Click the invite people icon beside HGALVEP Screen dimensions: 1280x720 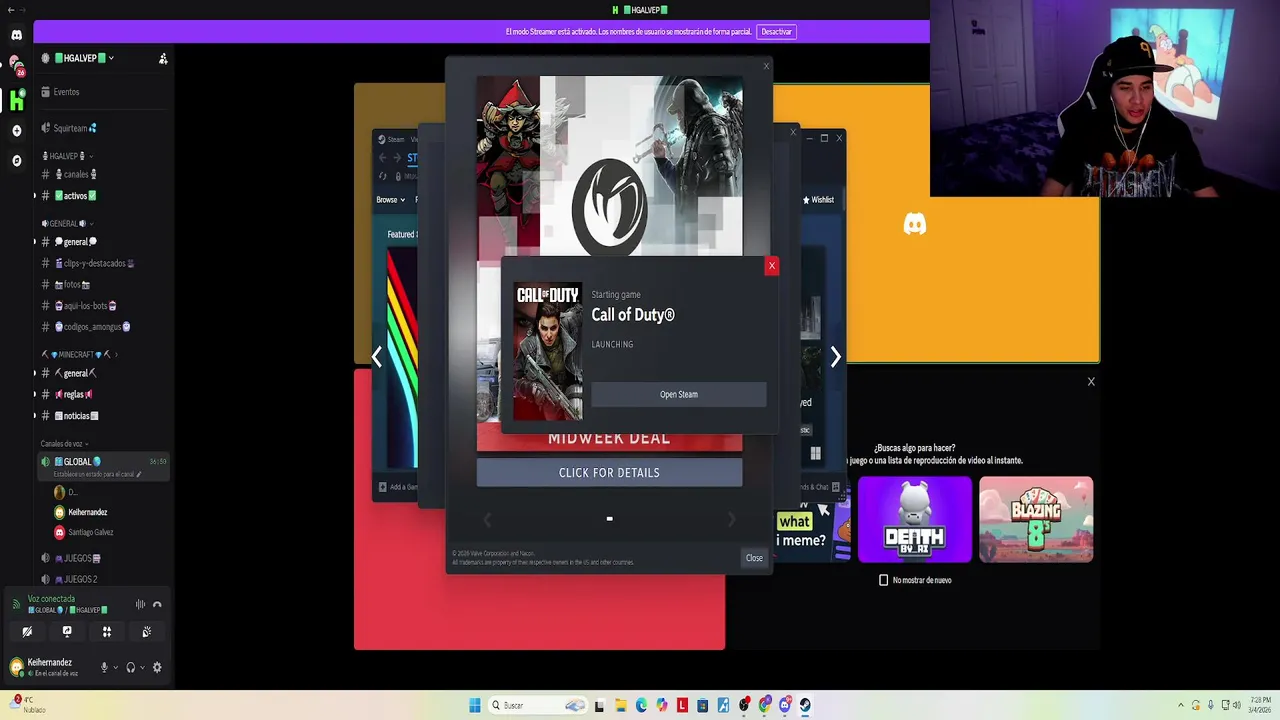point(163,59)
